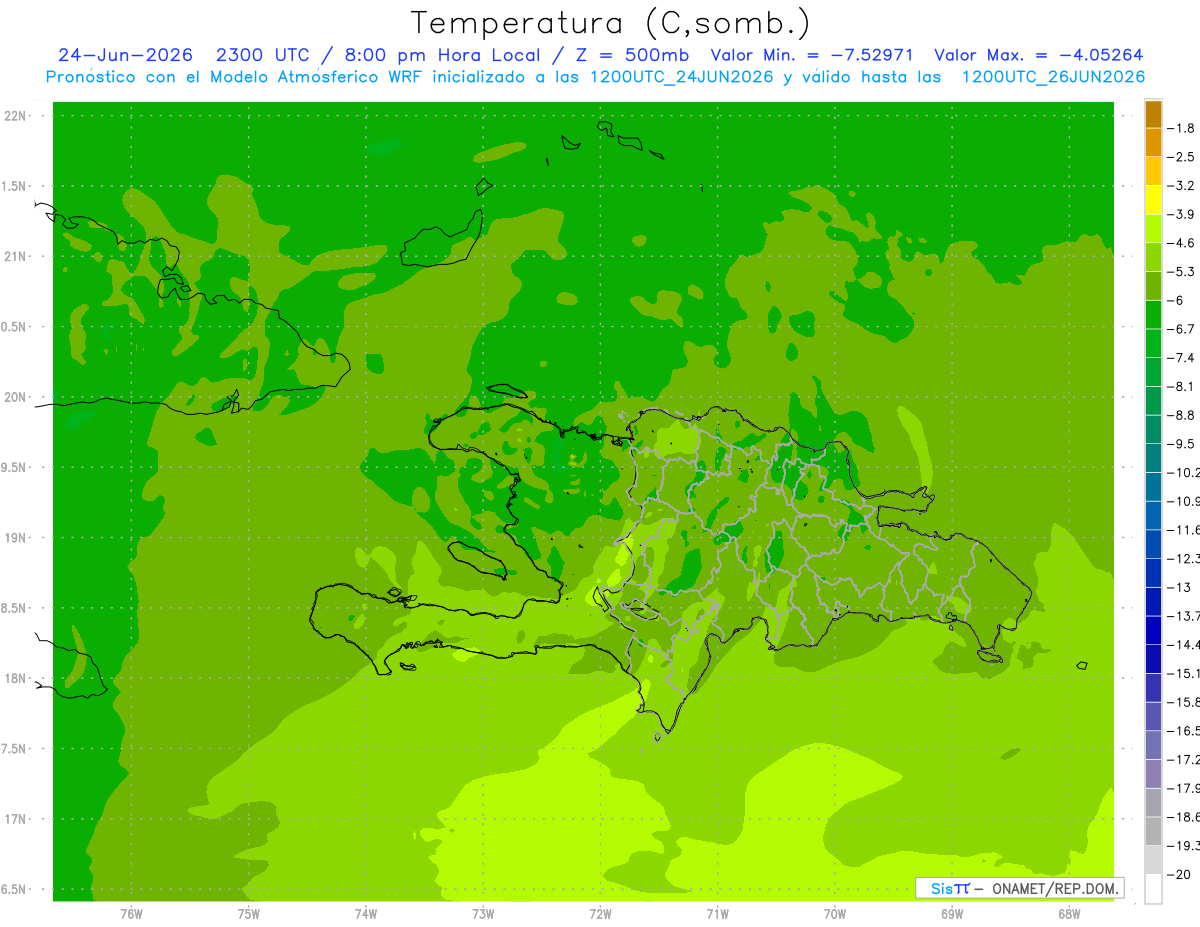Click the '-8.8' colorbar value
Viewport: 1200px width, 927px height.
coord(1181,415)
